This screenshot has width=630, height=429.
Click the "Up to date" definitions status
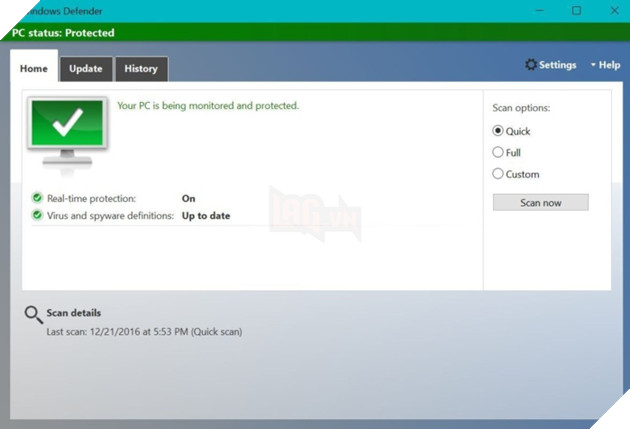[205, 215]
